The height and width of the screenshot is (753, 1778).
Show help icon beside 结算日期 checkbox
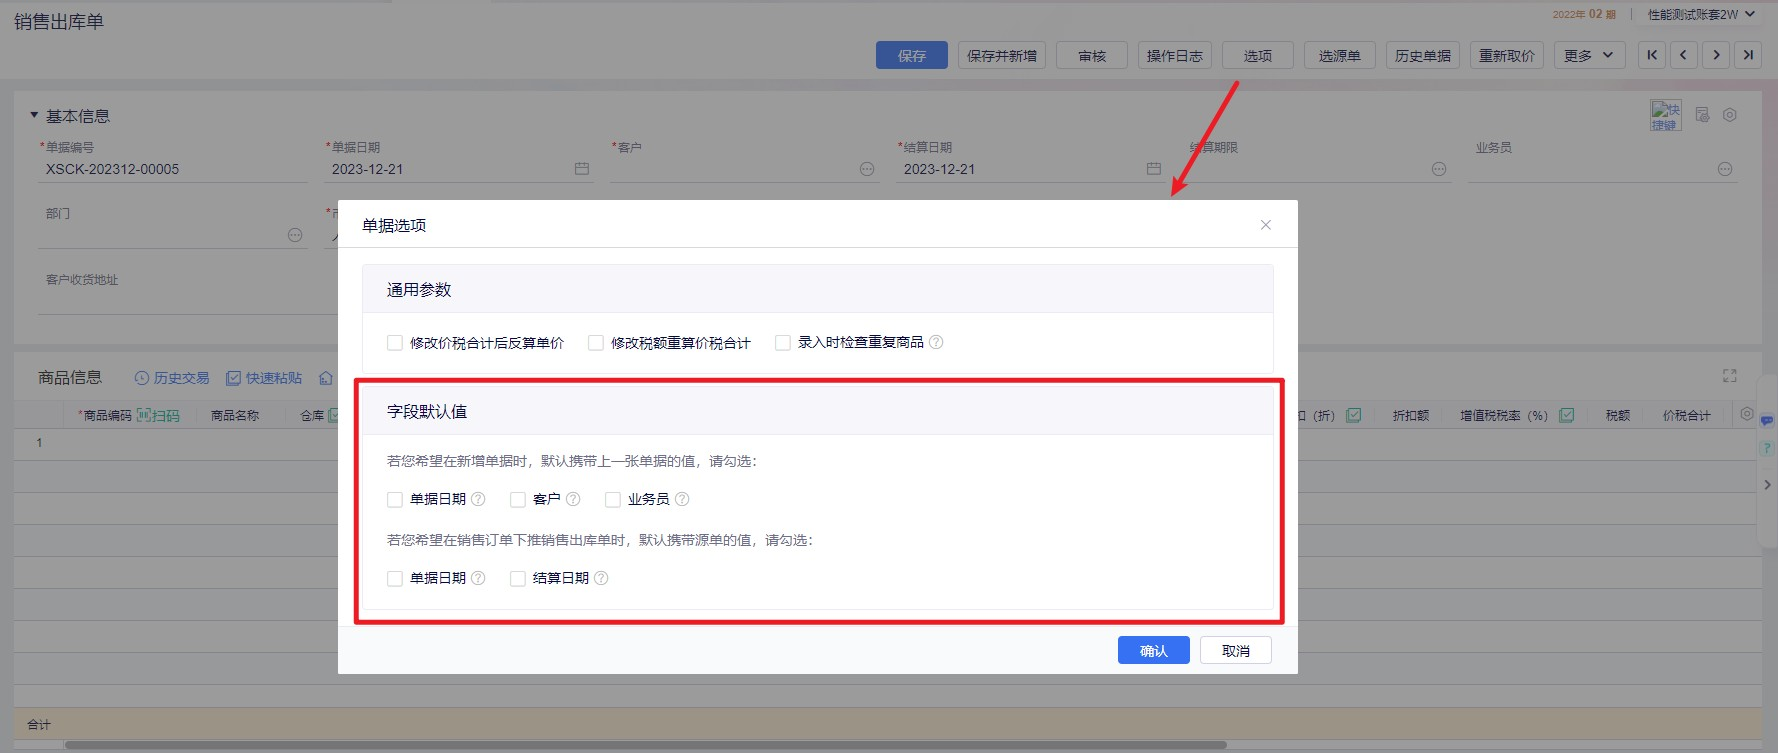pos(601,578)
